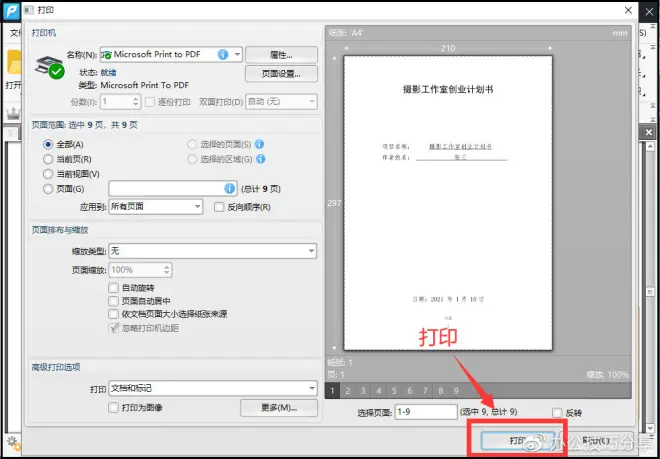660x459 pixels.
Task: Click the 忽略打印机边距 checkbox
Action: [x=113, y=328]
